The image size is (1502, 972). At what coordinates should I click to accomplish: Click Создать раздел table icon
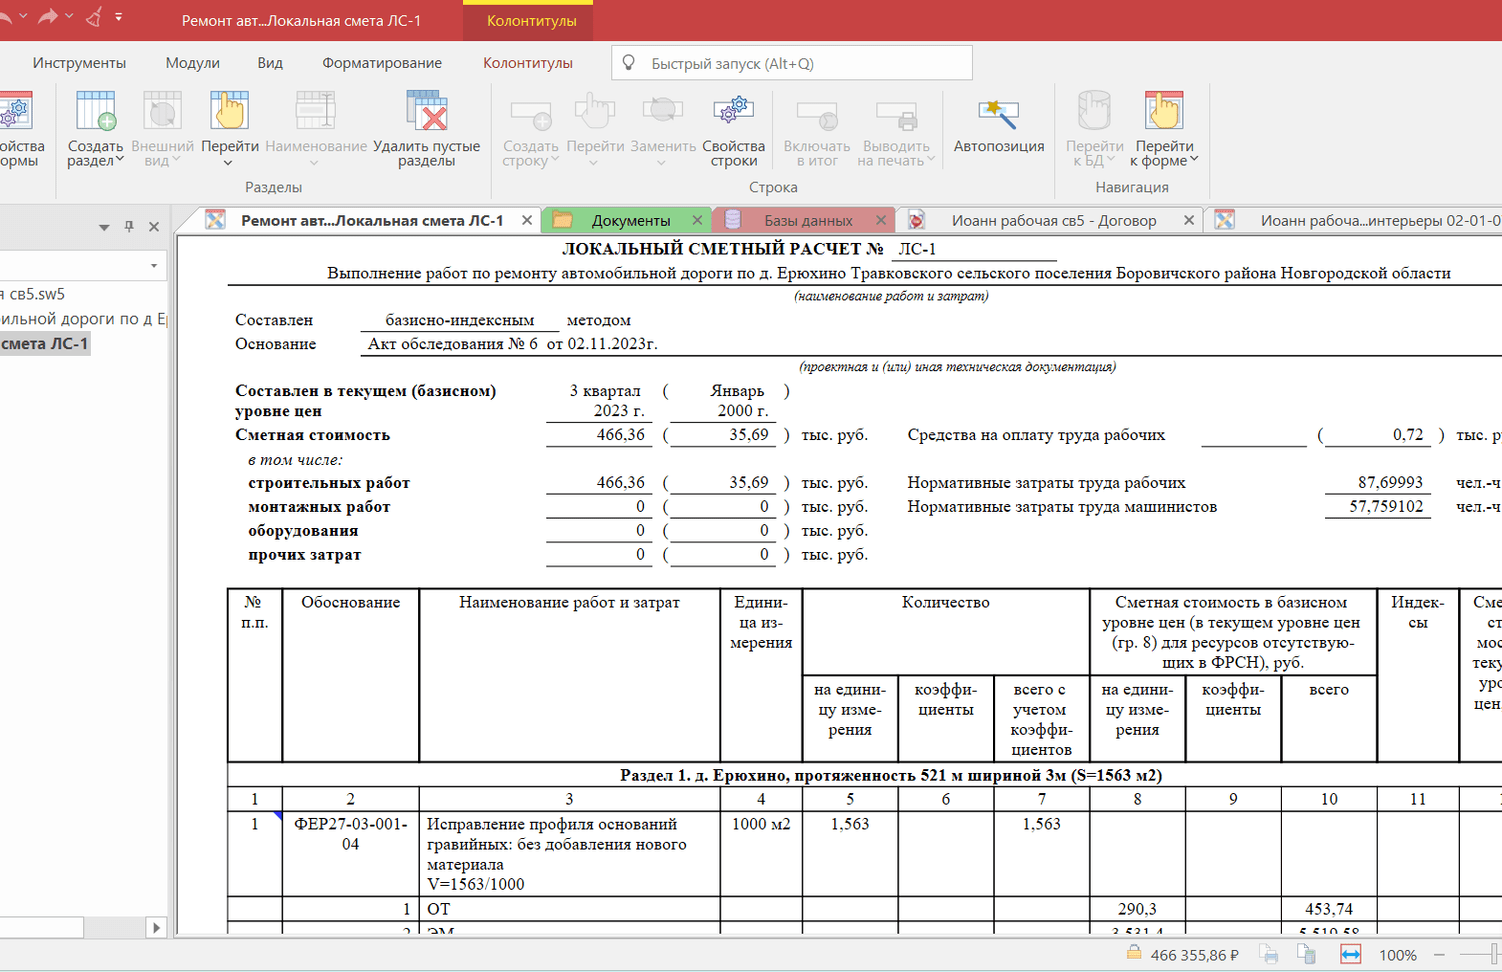[96, 111]
